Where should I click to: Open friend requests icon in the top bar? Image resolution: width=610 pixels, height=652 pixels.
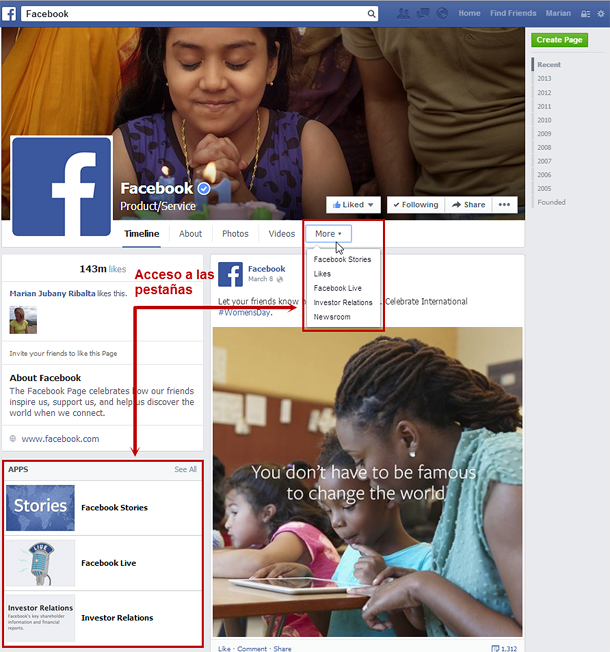pyautogui.click(x=403, y=13)
